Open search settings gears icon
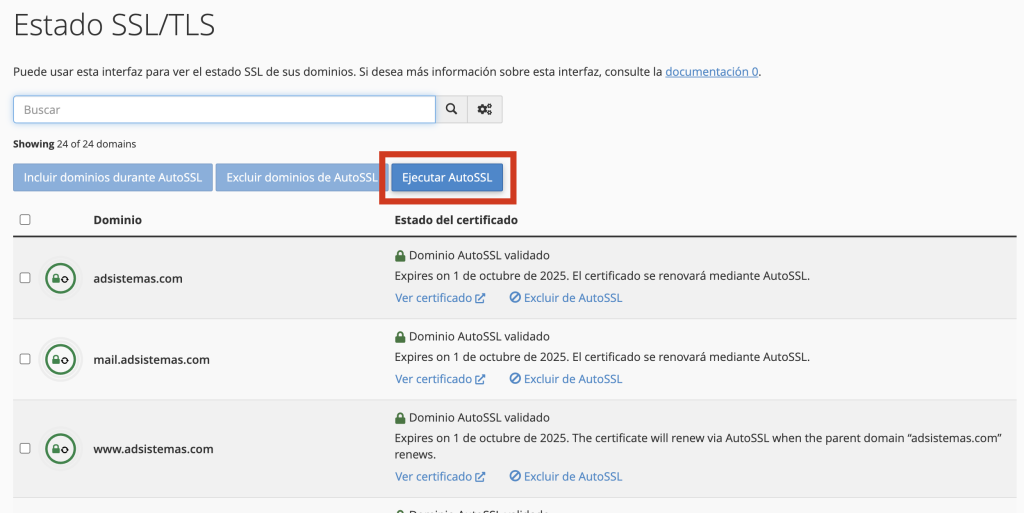The width and height of the screenshot is (1024, 513). 485,109
